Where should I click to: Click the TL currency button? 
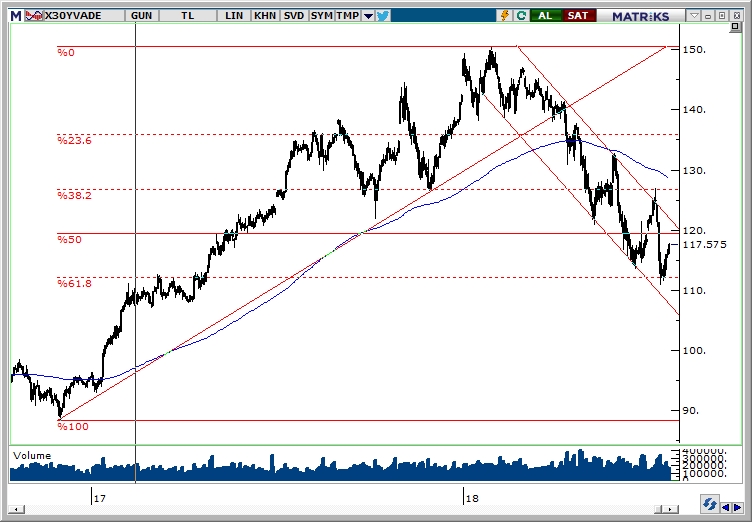coord(188,16)
